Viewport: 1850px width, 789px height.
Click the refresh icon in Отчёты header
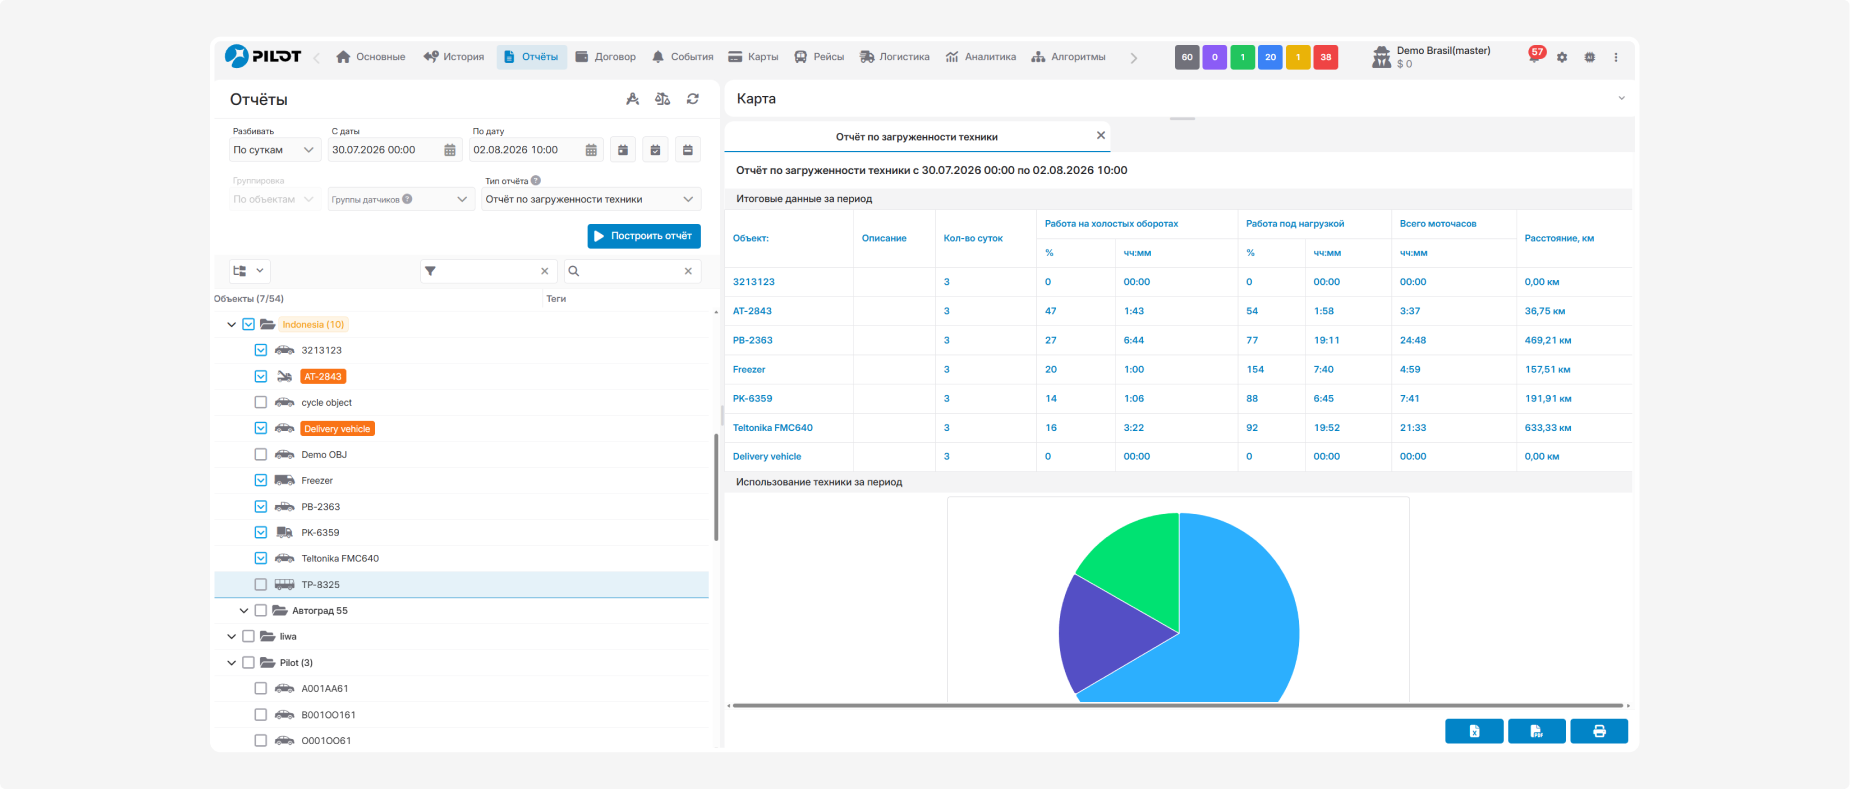click(693, 99)
